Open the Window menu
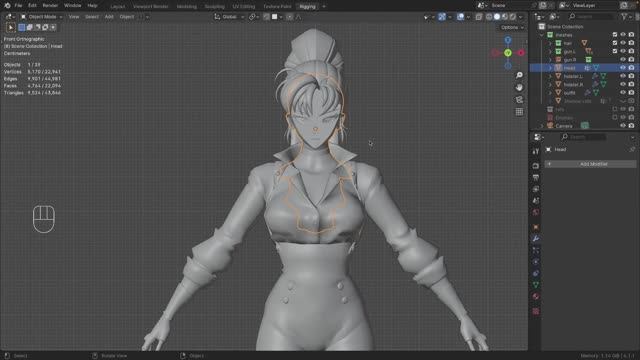The height and width of the screenshot is (360, 640). [x=73, y=6]
